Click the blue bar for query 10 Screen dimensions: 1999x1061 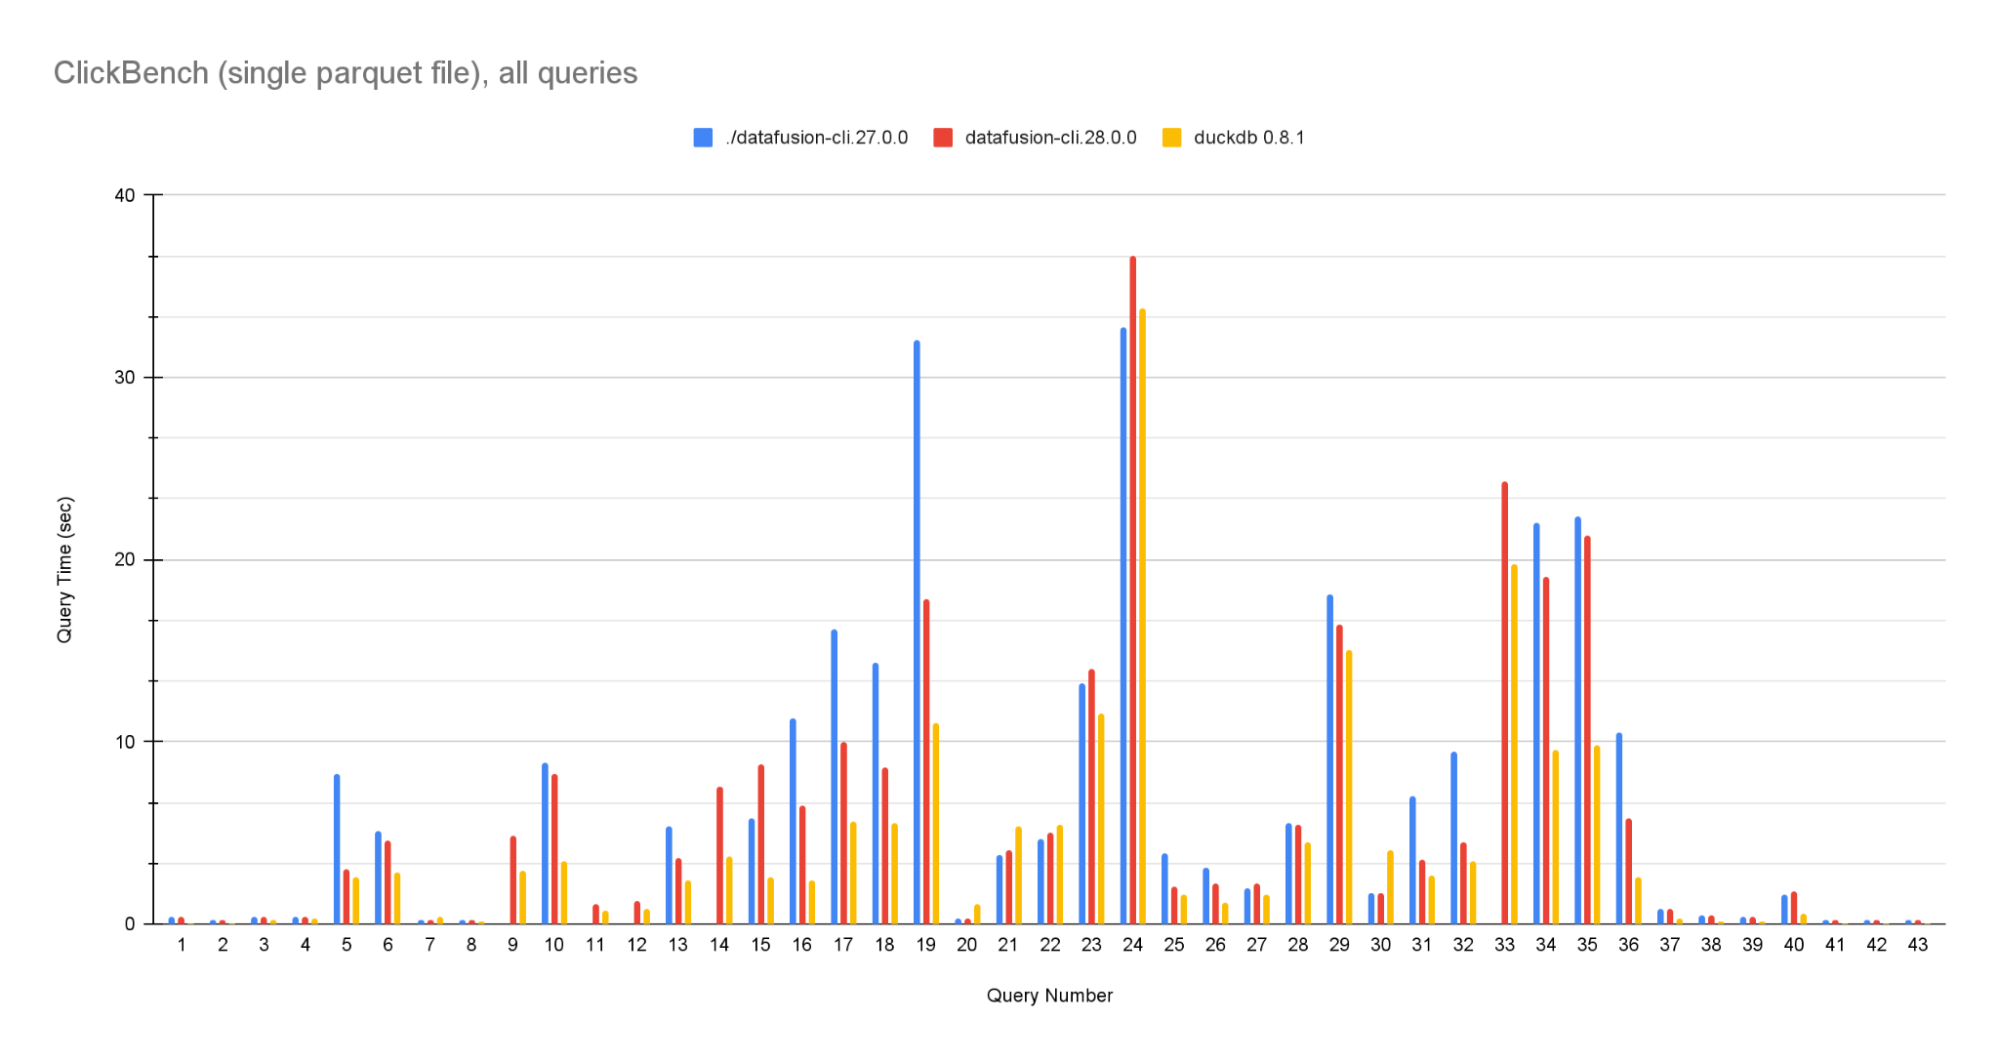(x=545, y=843)
